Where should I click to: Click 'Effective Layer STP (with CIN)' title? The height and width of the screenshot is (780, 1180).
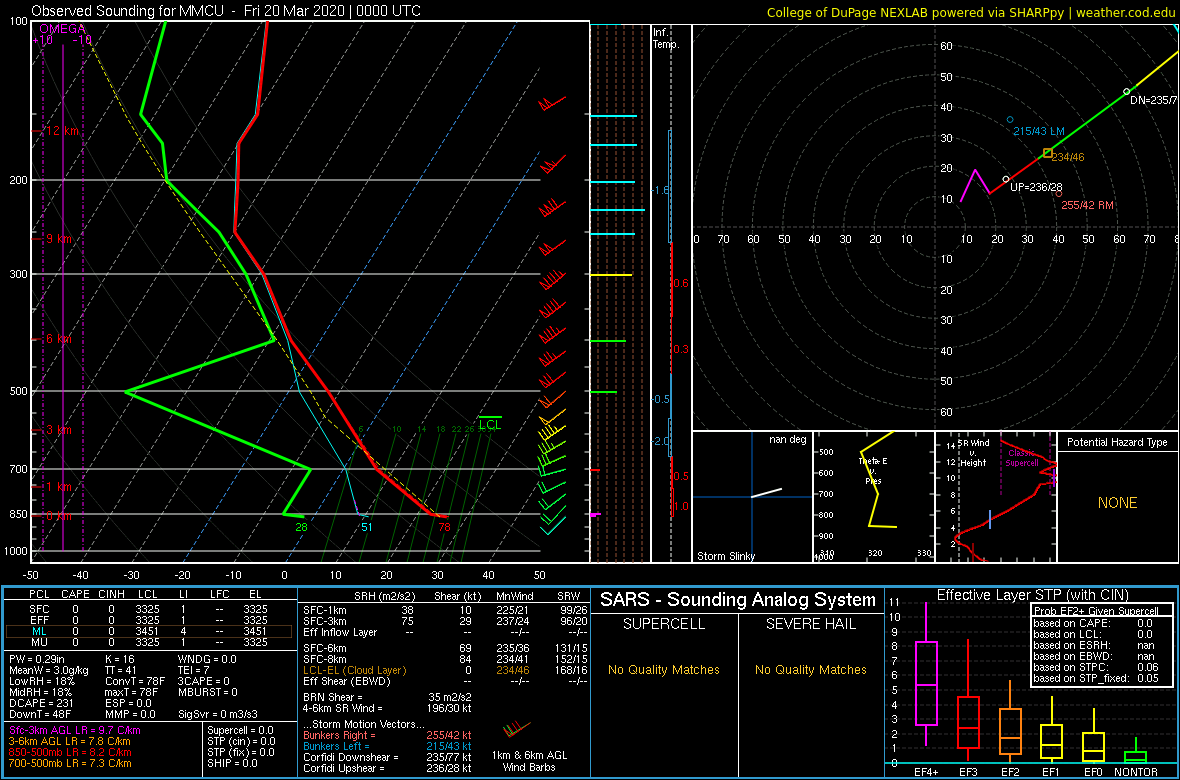point(1030,595)
